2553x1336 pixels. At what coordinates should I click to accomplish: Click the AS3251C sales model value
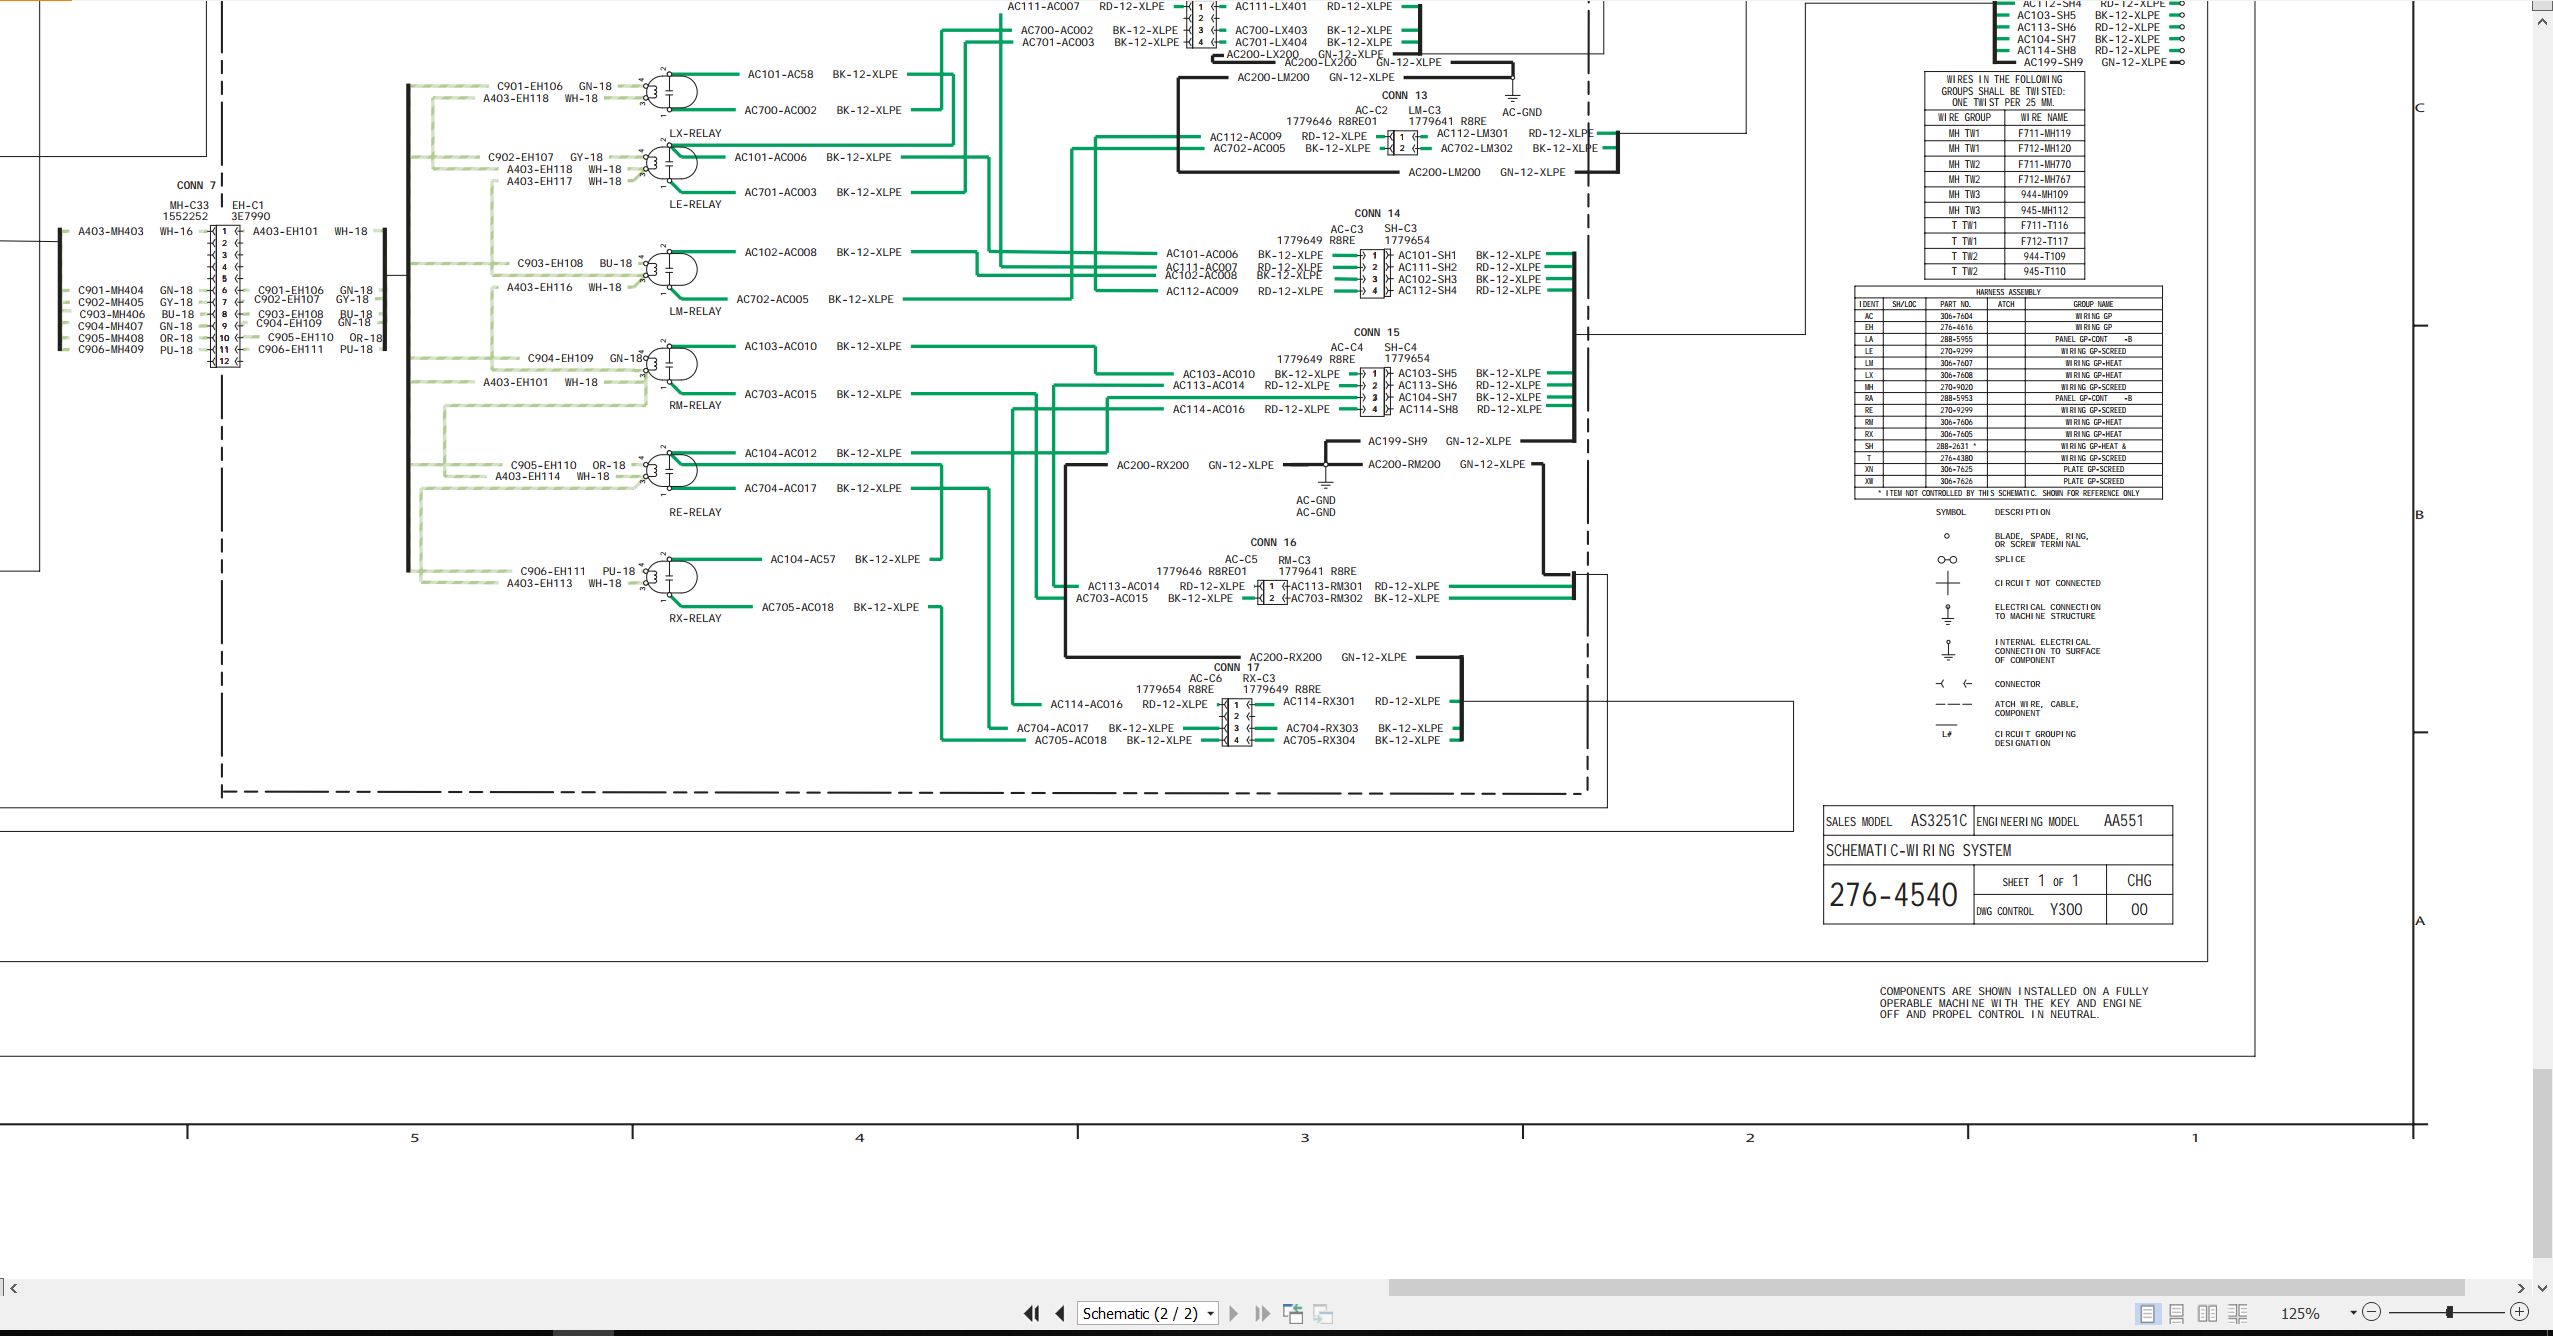[1939, 821]
